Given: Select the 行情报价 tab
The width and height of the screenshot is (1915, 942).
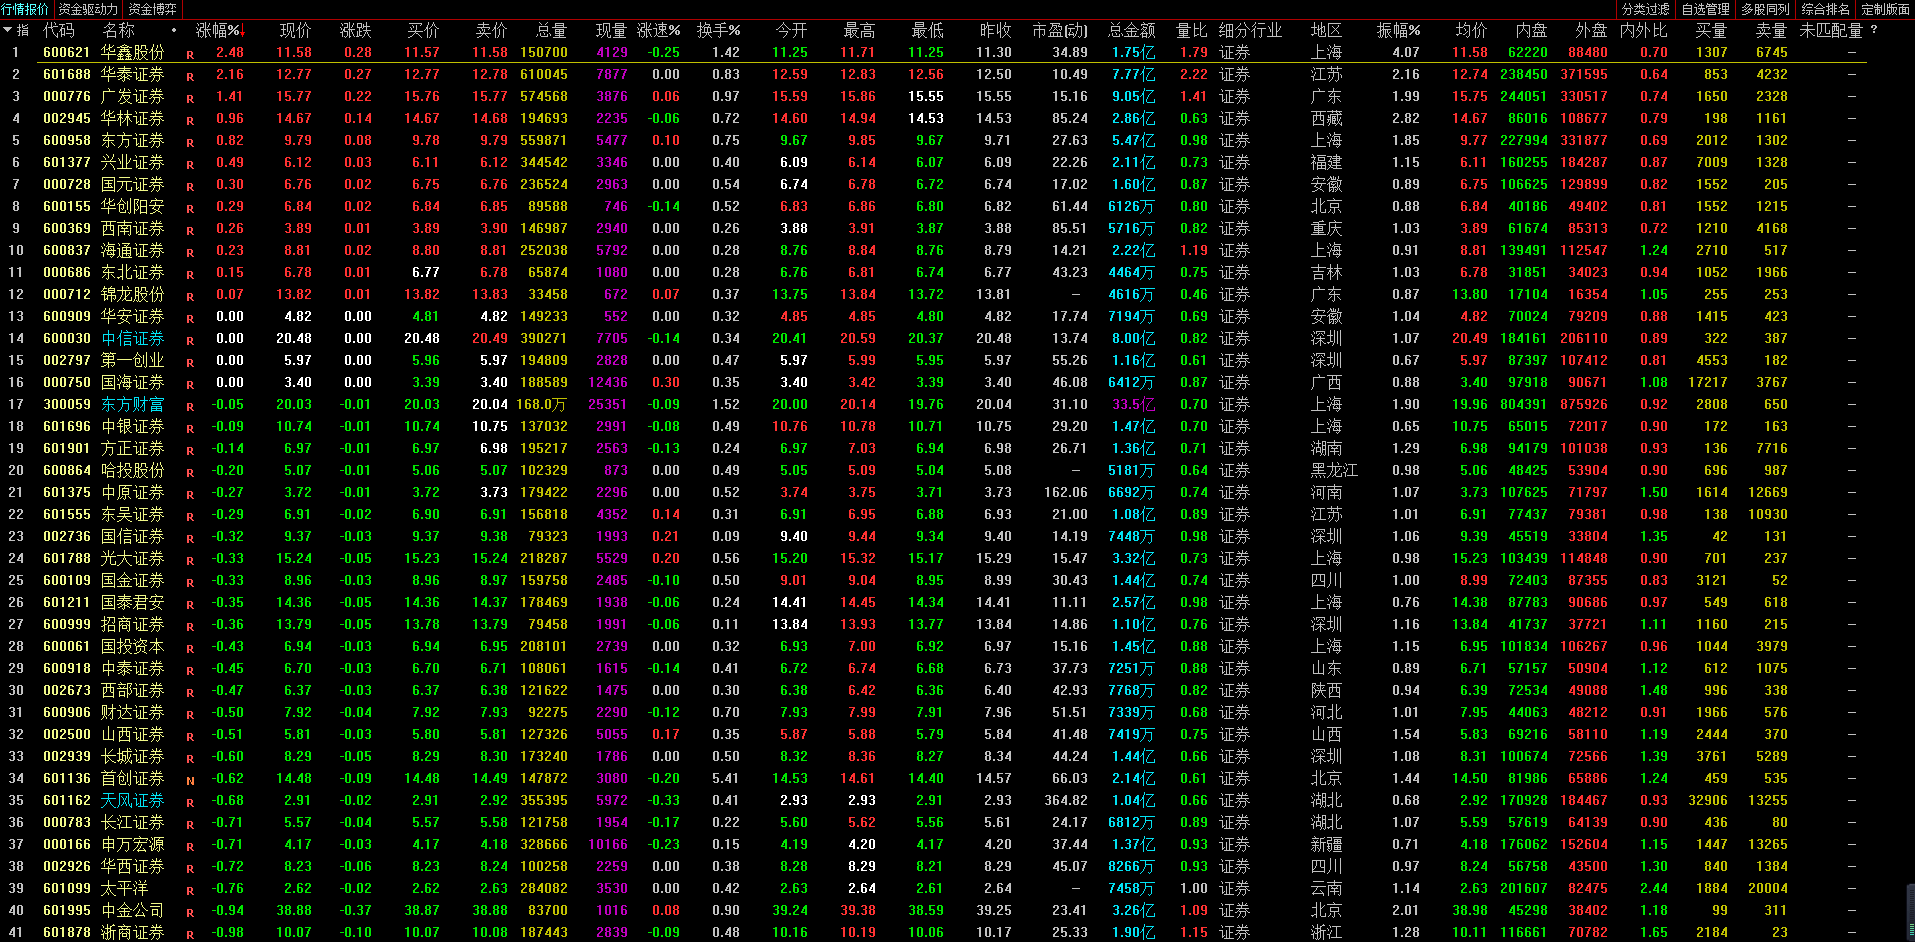Looking at the screenshot, I should click(x=25, y=9).
